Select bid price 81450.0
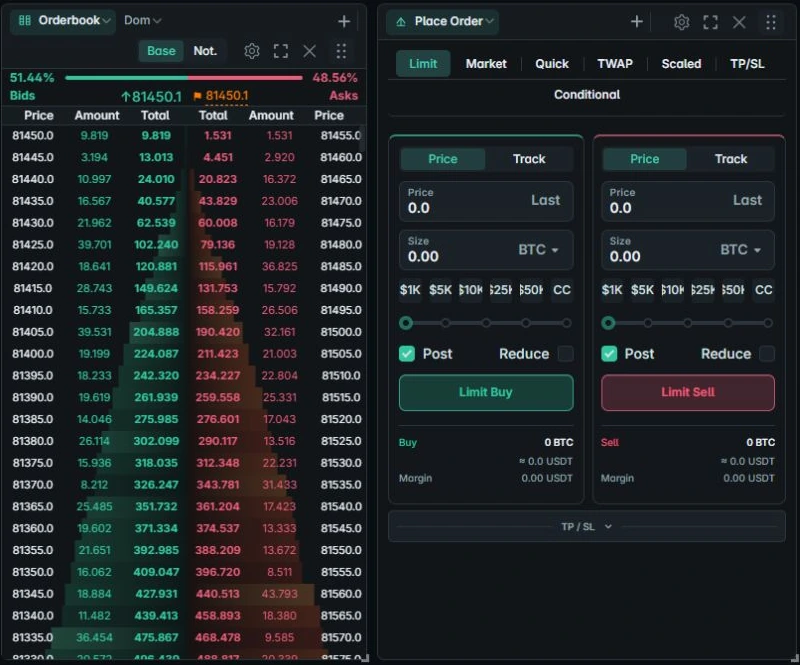 click(x=33, y=135)
